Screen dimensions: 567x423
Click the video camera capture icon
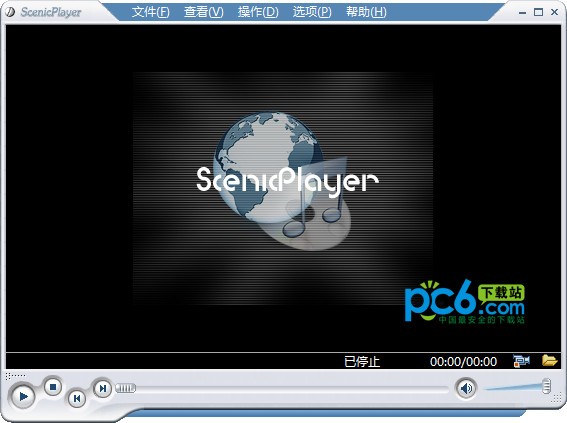[521, 361]
